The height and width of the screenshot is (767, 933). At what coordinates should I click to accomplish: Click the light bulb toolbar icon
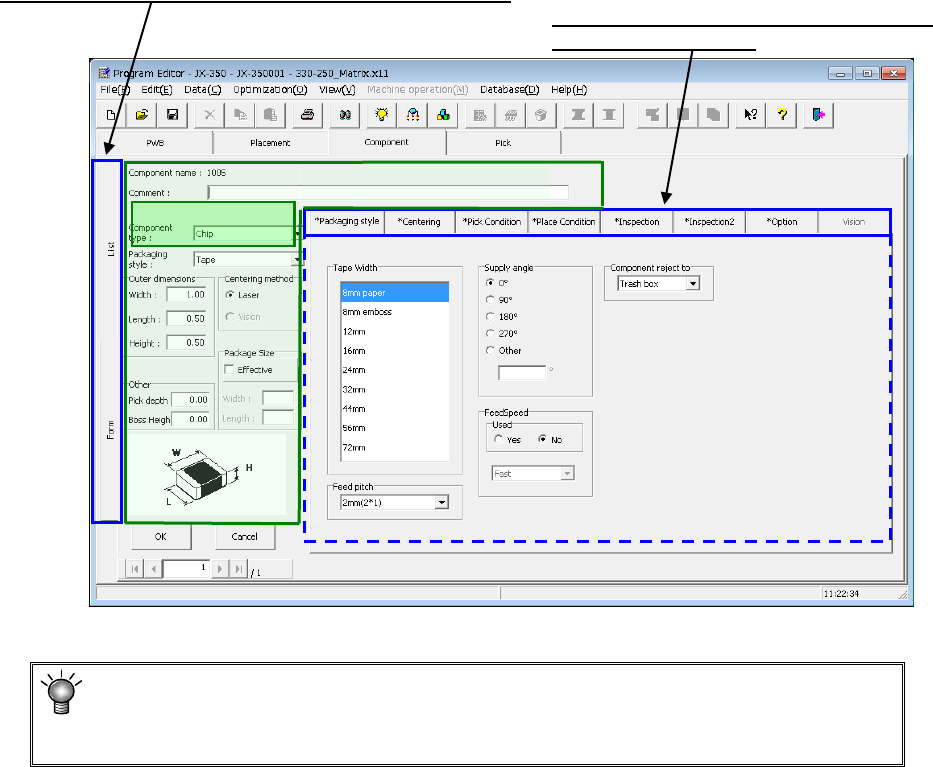(x=381, y=115)
